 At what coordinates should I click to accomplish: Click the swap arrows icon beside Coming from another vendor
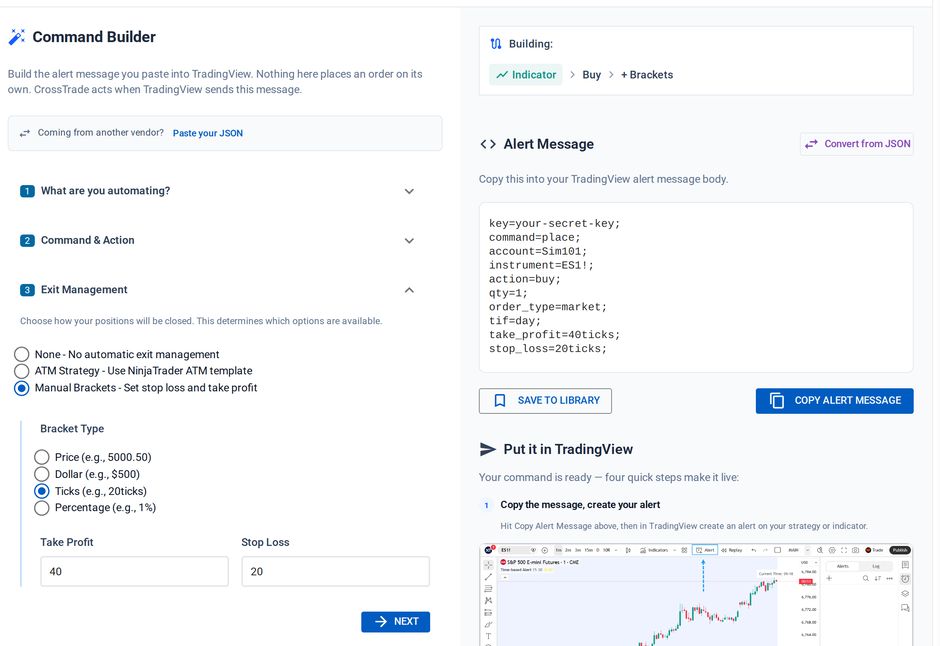[x=25, y=133]
